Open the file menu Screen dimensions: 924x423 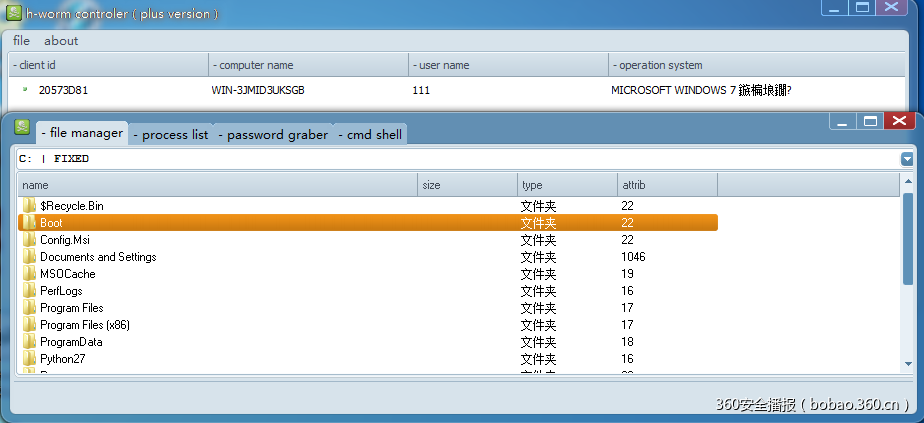pyautogui.click(x=21, y=41)
